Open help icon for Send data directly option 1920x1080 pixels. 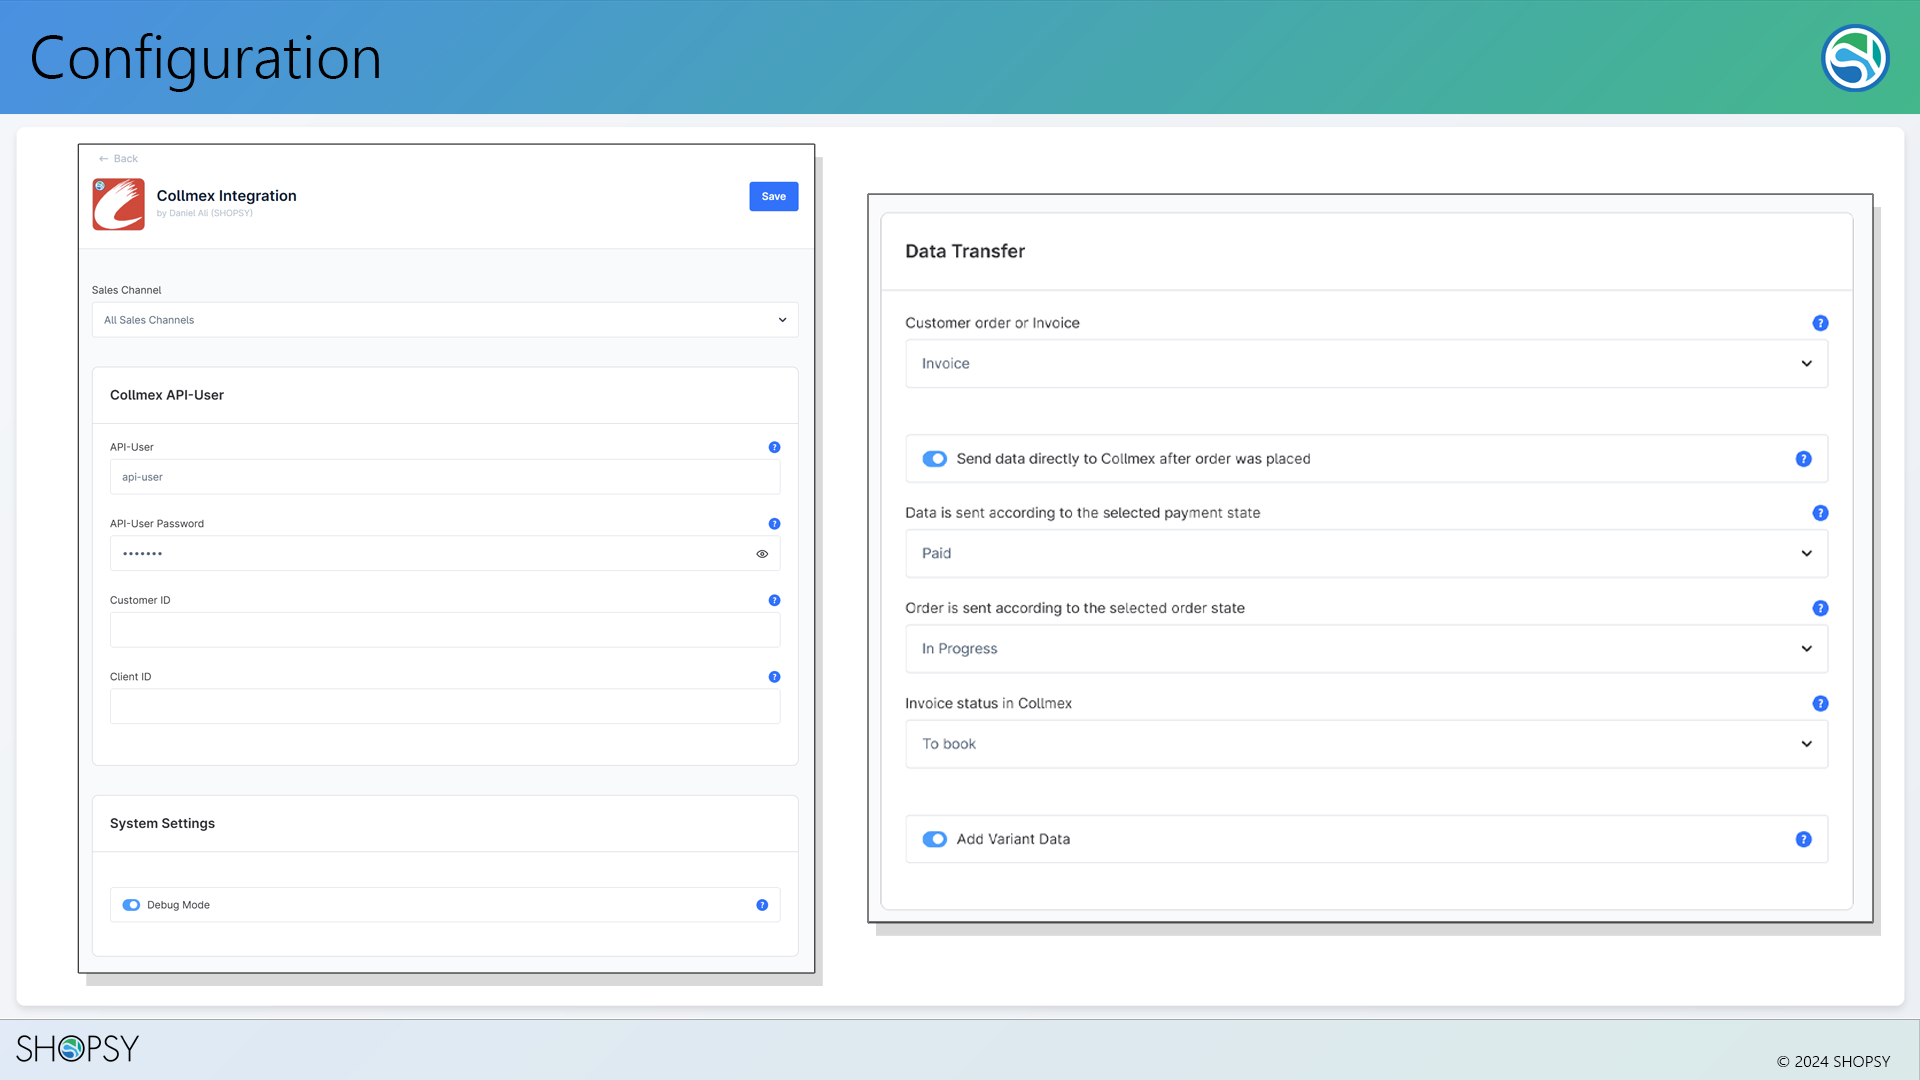pos(1803,459)
